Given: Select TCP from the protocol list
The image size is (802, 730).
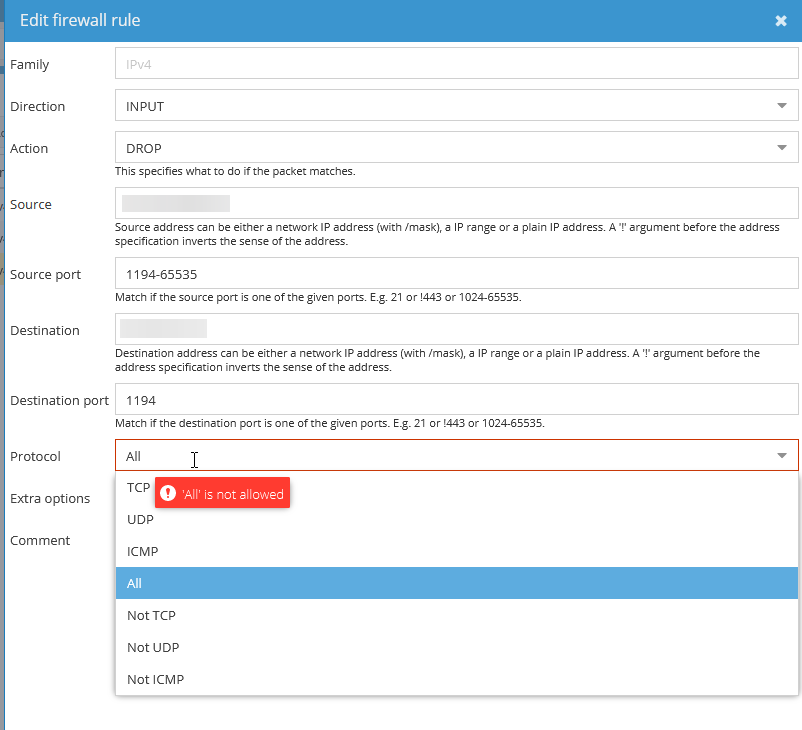Looking at the screenshot, I should (138, 487).
